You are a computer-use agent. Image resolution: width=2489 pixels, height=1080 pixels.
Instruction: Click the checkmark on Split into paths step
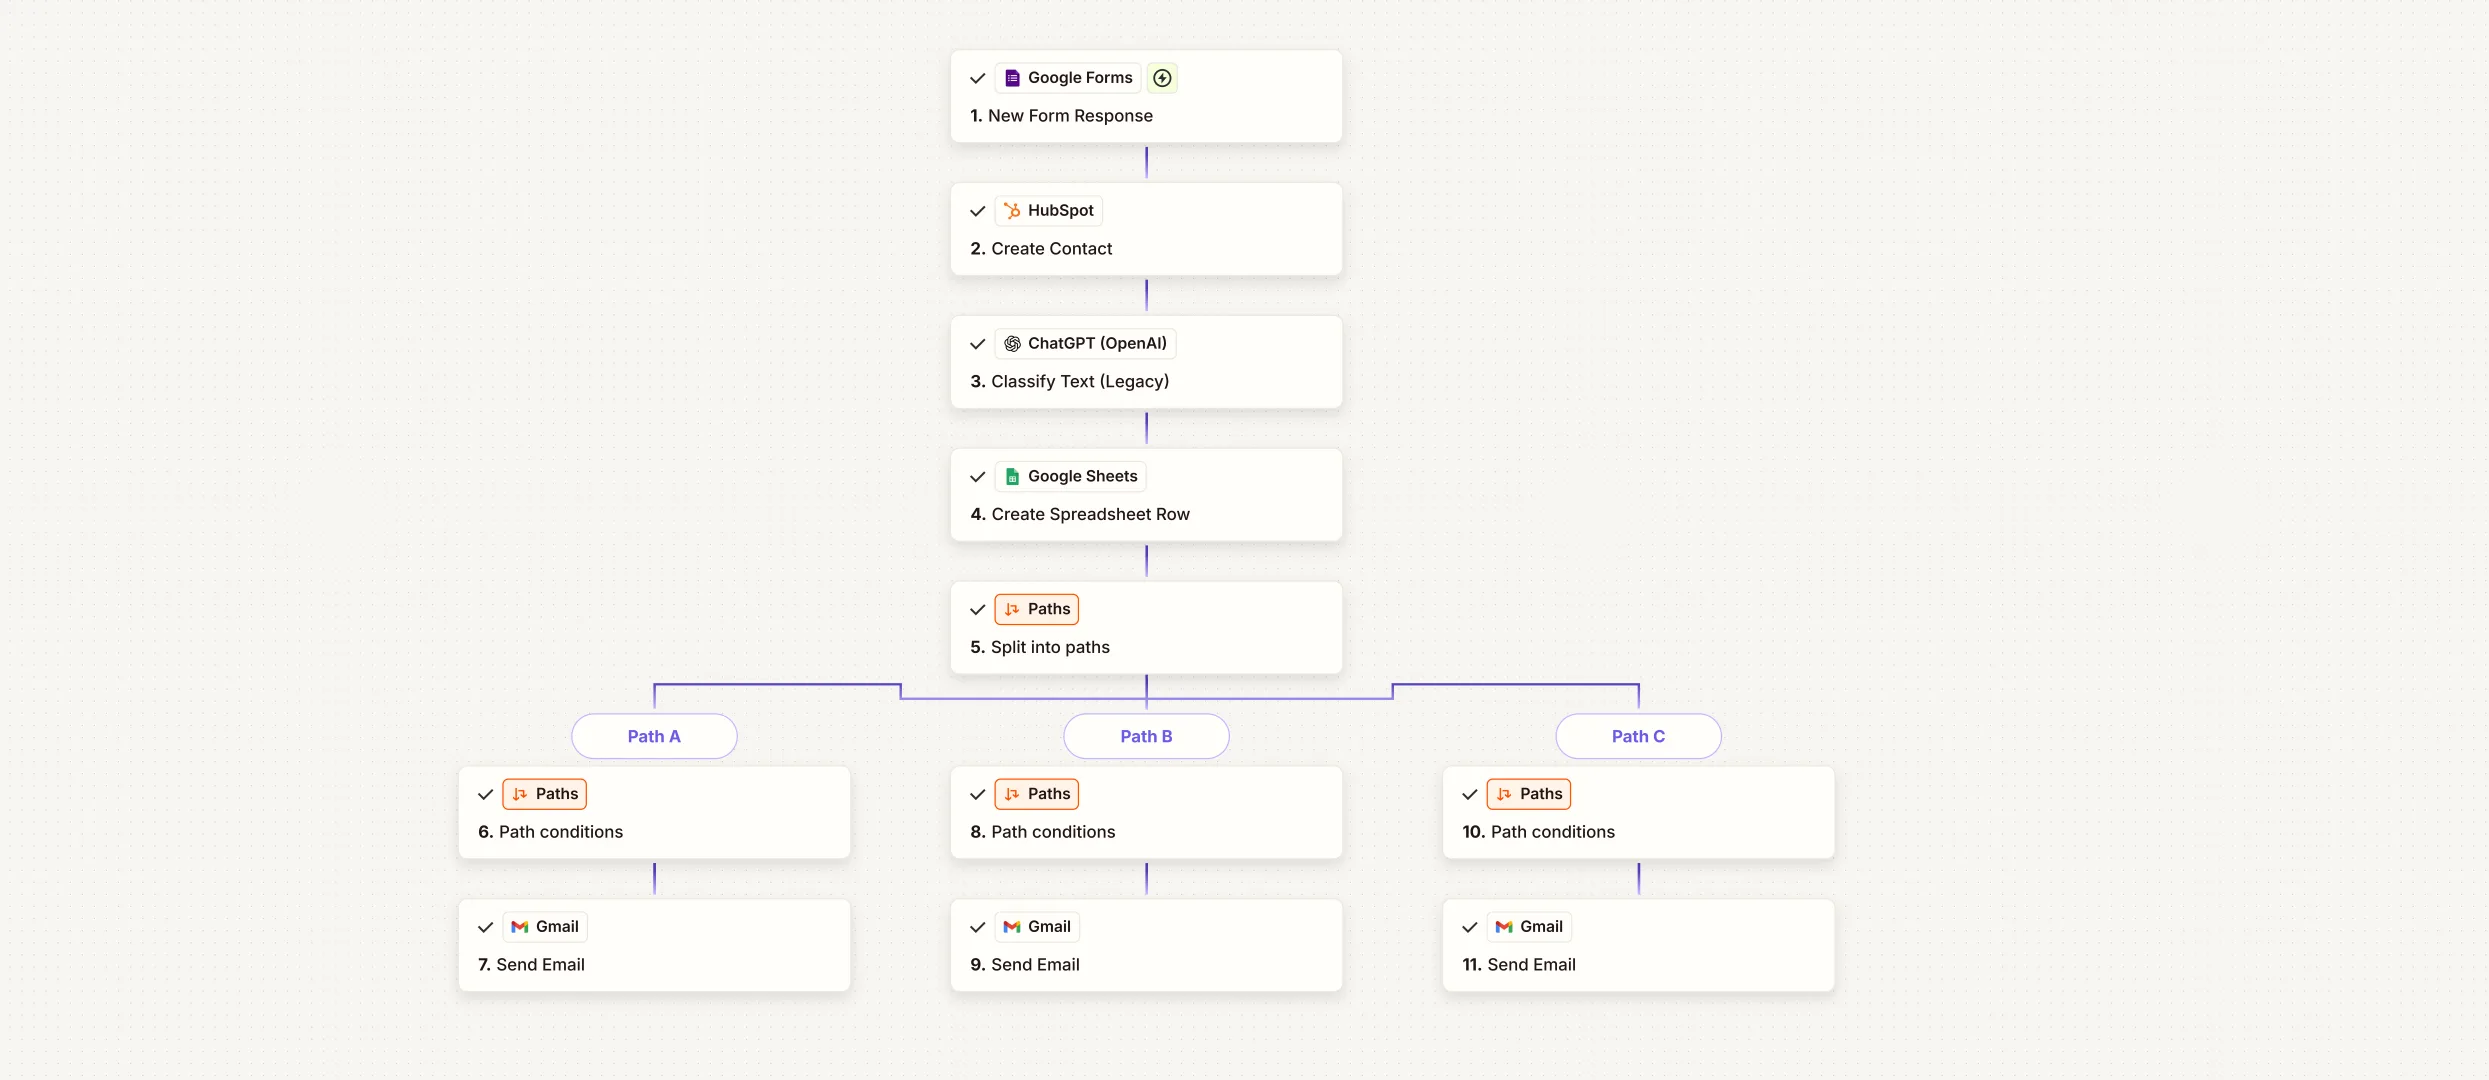(x=978, y=609)
